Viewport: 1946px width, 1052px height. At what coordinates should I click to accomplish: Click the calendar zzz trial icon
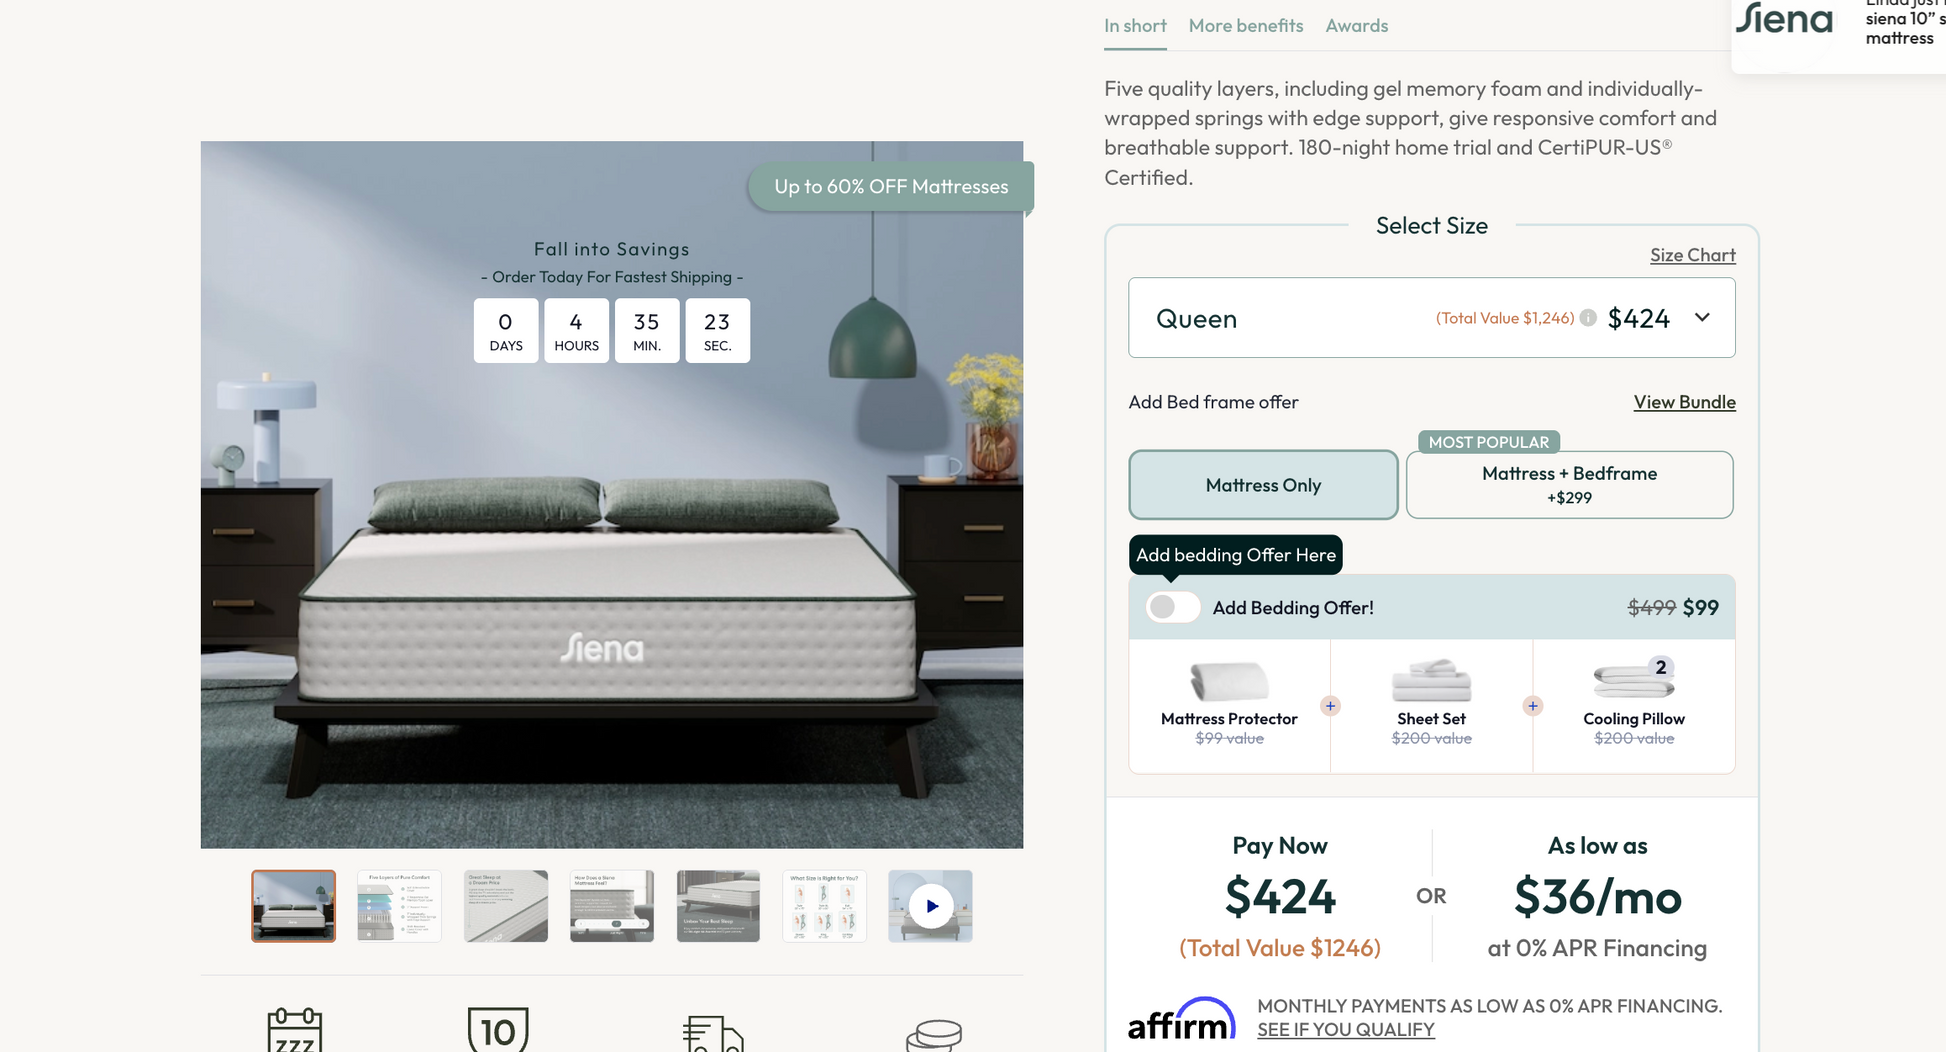[x=294, y=1030]
